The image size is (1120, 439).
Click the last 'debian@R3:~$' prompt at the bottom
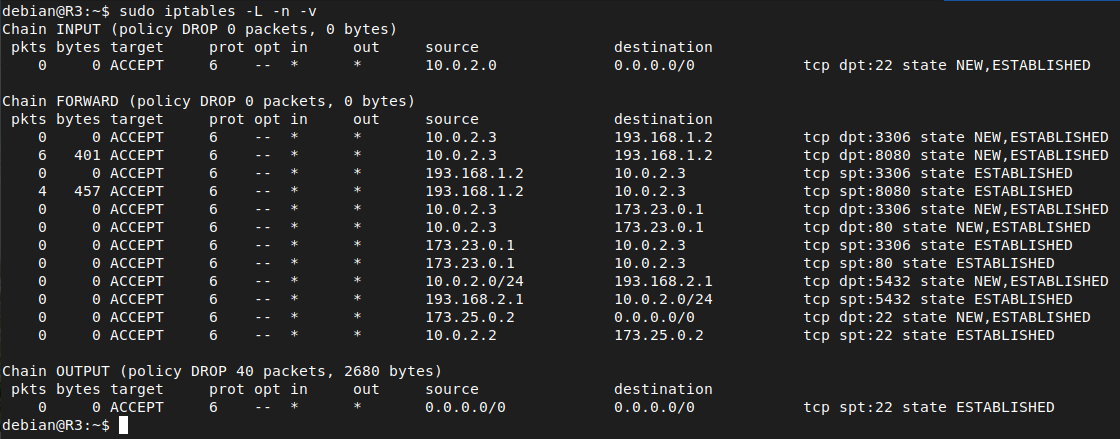[56, 425]
